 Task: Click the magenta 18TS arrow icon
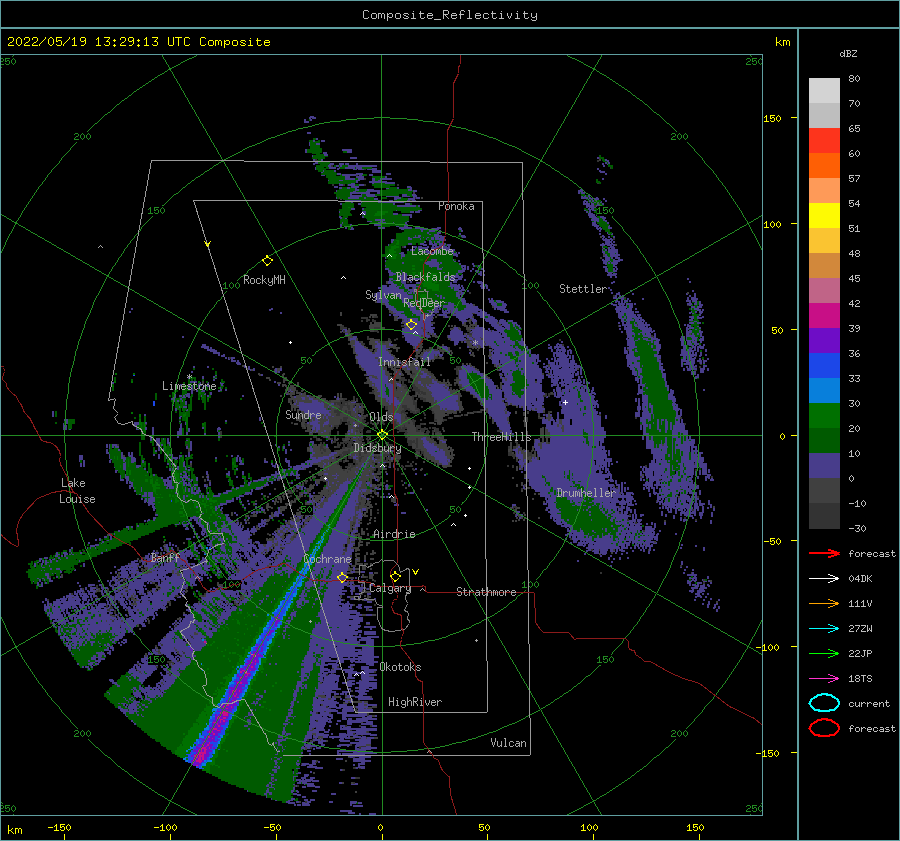[824, 678]
